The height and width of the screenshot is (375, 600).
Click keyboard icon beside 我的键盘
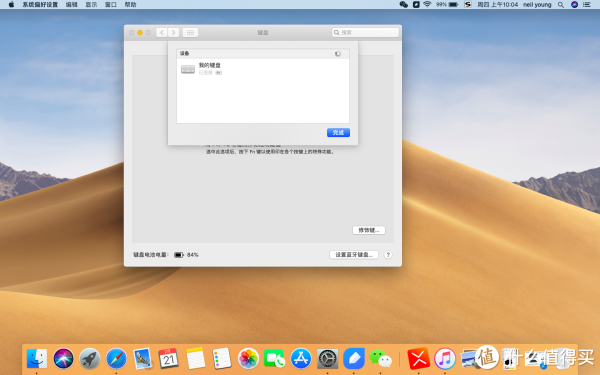point(188,69)
